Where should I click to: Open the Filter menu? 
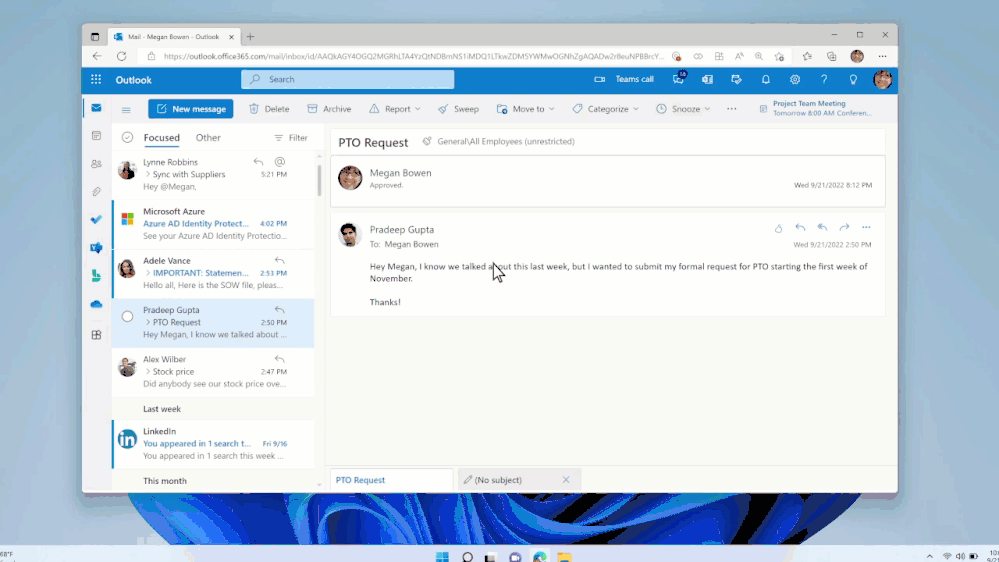291,138
